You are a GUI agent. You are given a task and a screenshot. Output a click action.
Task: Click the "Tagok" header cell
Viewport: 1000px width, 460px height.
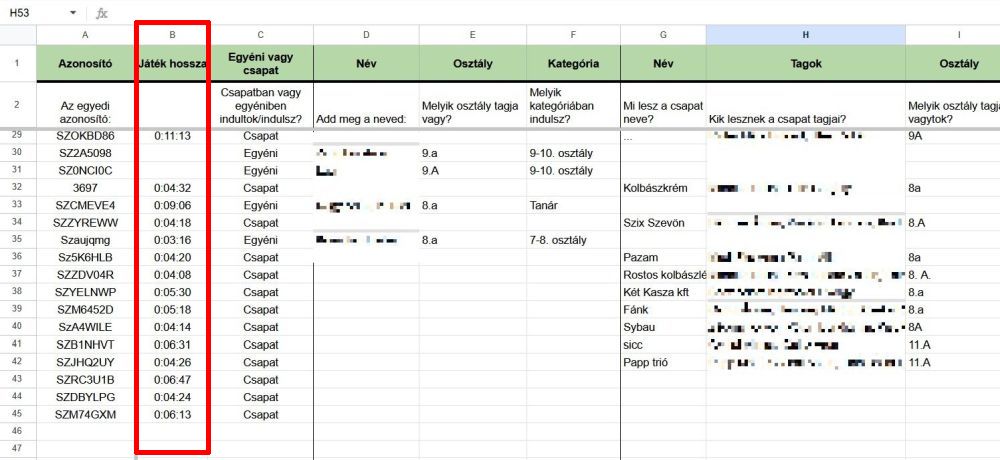(805, 63)
